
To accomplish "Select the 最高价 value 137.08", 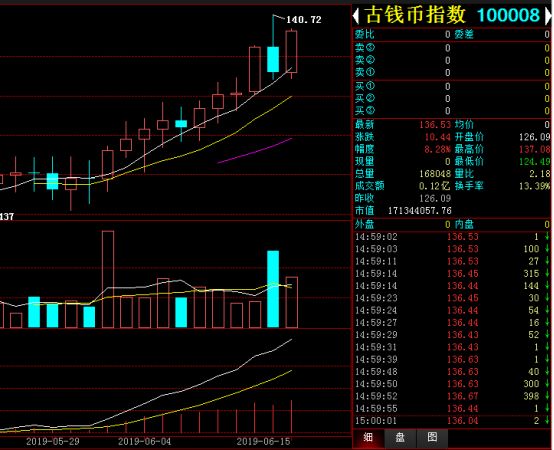I will pyautogui.click(x=534, y=149).
